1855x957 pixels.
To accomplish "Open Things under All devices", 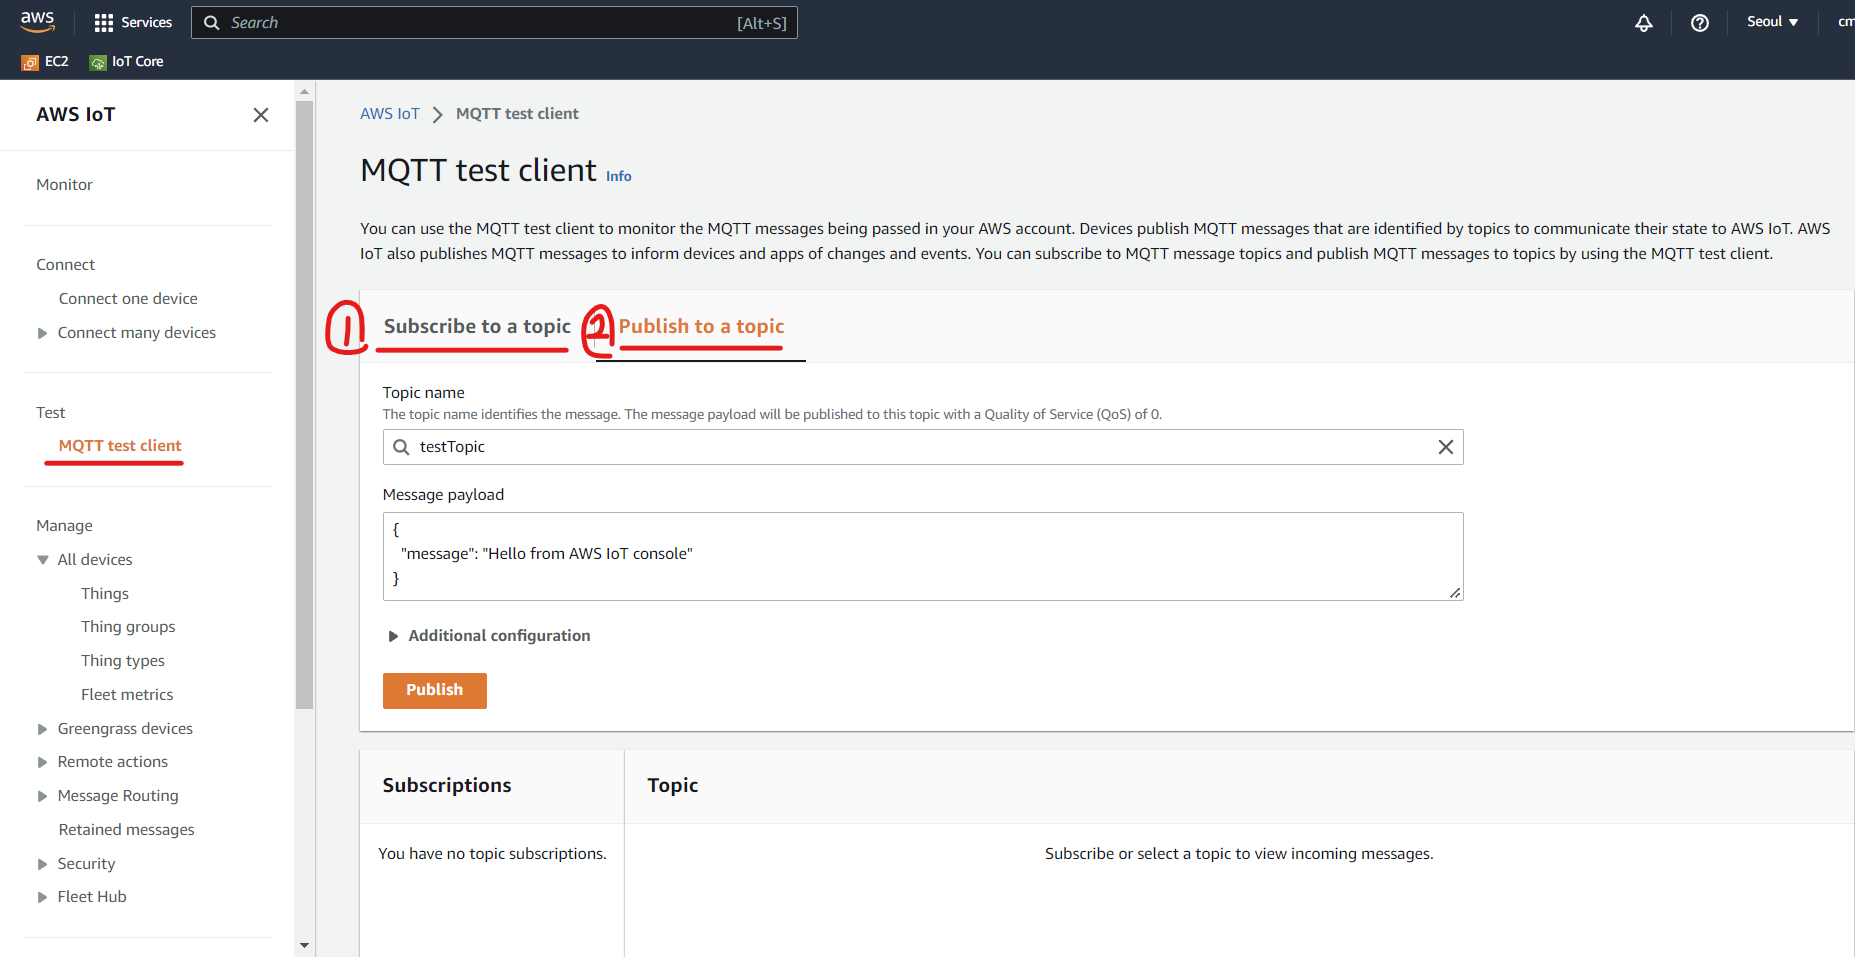I will 105,594.
